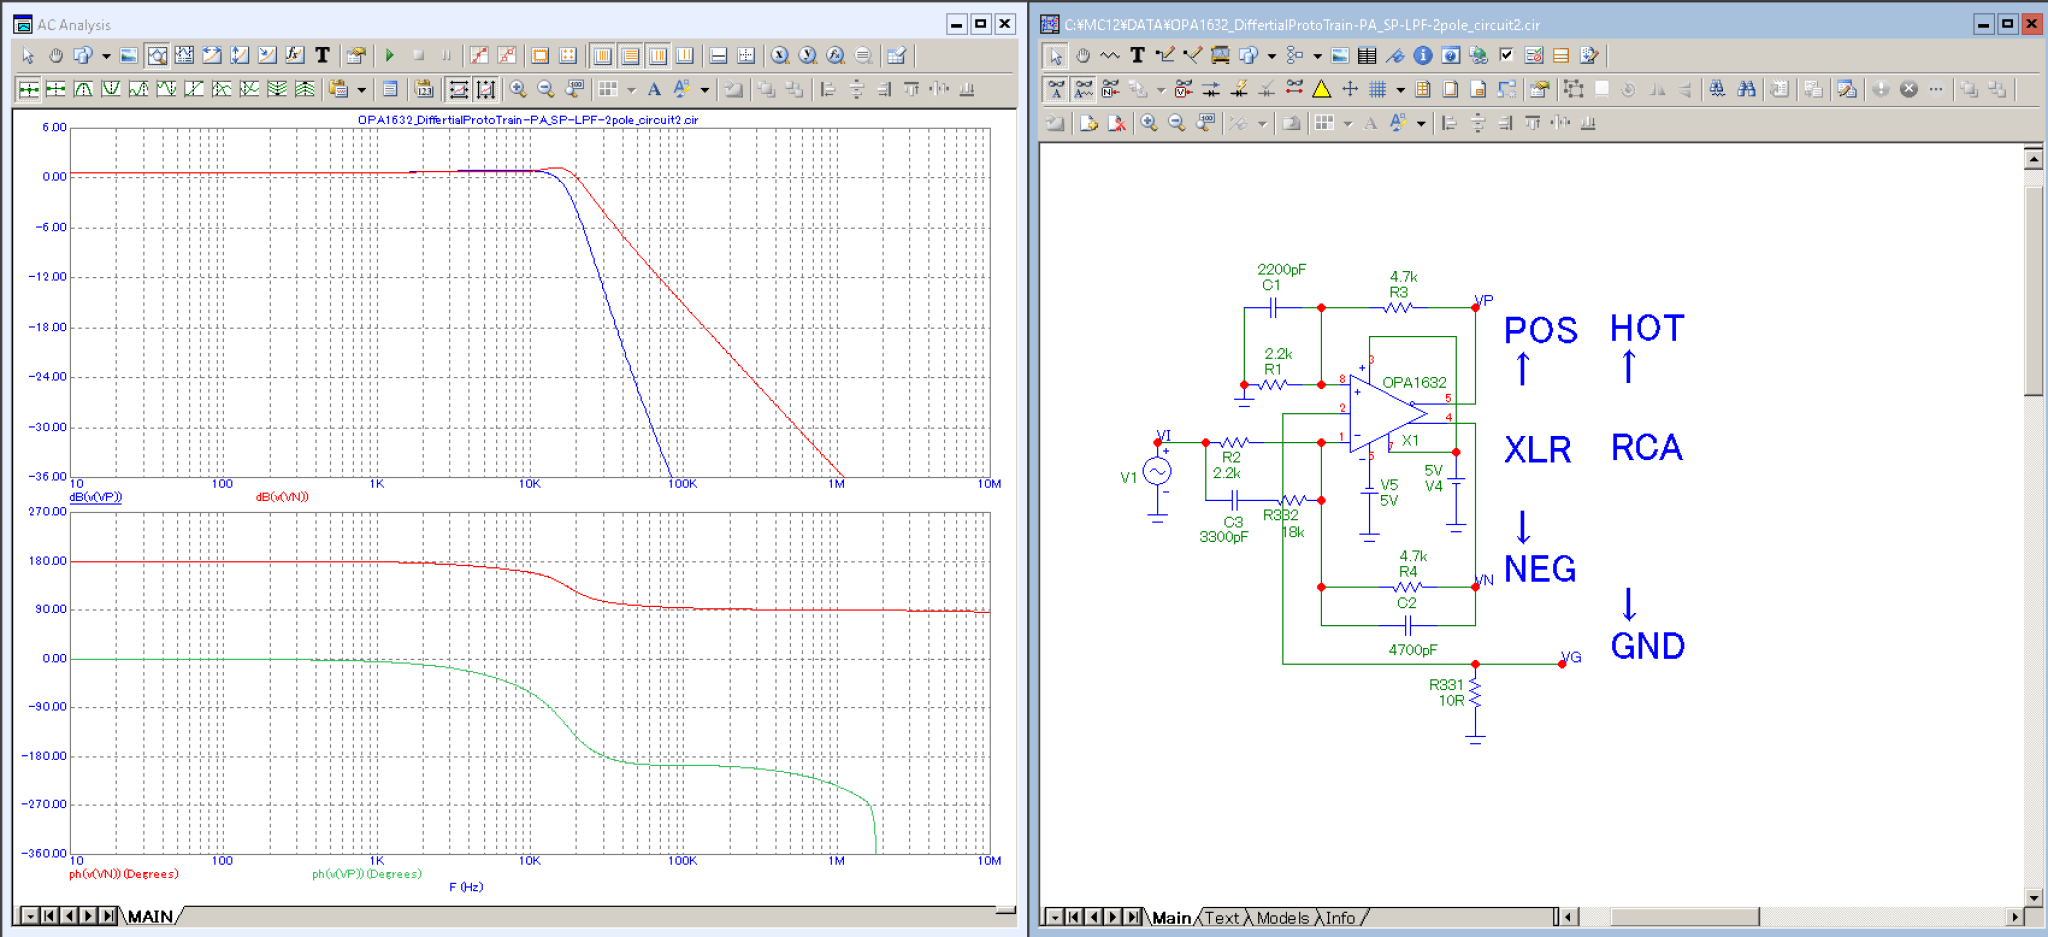Open the grid style dropdown in schematic toolbar
Viewport: 2048px width, 937px height.
1400,90
